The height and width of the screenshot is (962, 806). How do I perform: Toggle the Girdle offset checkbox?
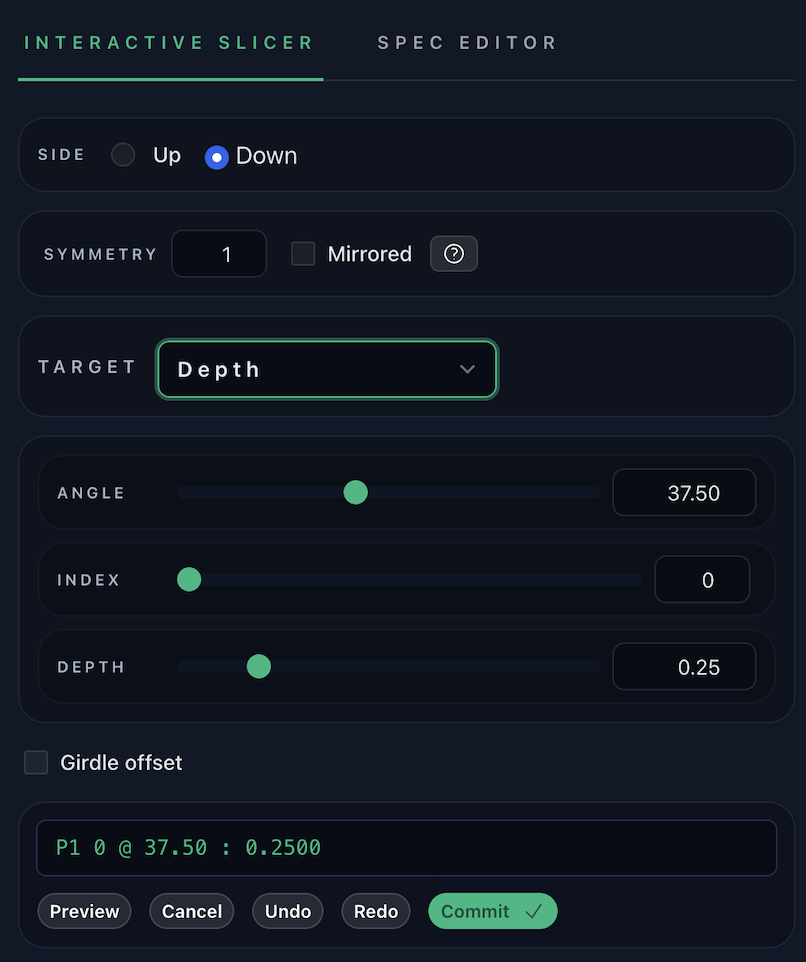[36, 763]
